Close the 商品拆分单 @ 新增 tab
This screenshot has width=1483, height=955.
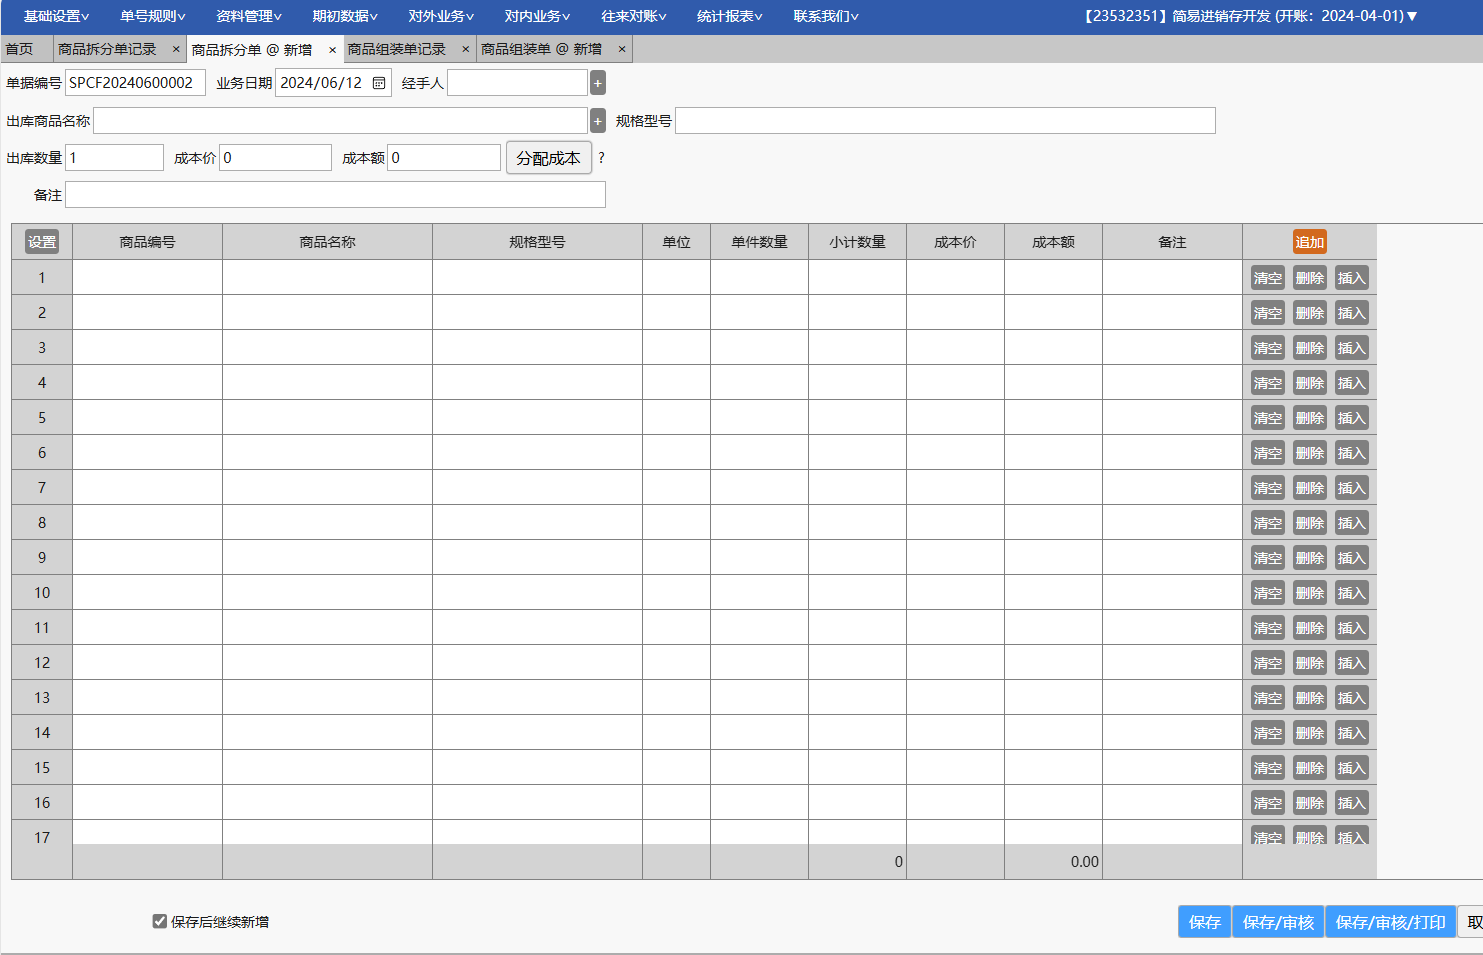[x=332, y=50]
